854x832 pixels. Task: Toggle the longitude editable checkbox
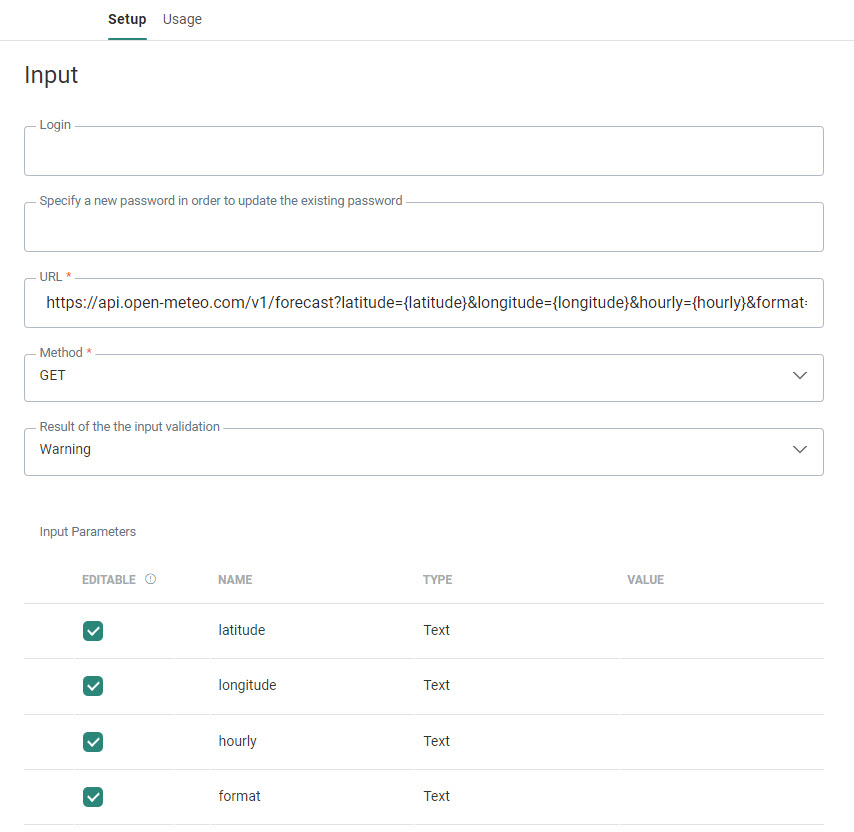click(93, 686)
